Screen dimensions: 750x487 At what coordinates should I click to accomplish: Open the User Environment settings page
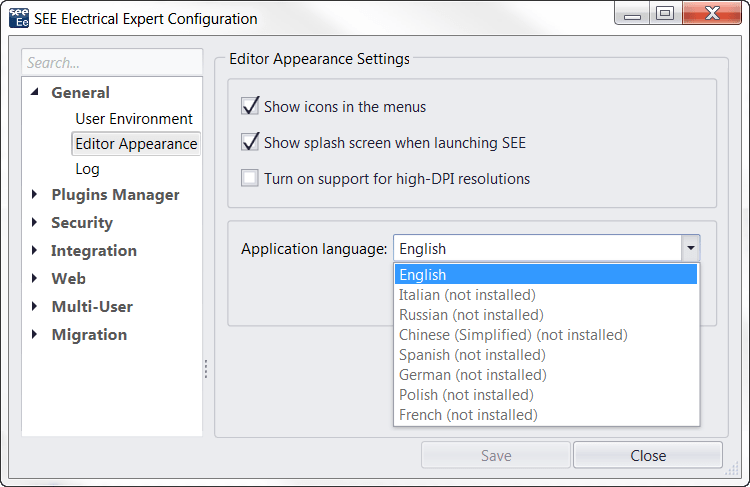click(x=134, y=119)
